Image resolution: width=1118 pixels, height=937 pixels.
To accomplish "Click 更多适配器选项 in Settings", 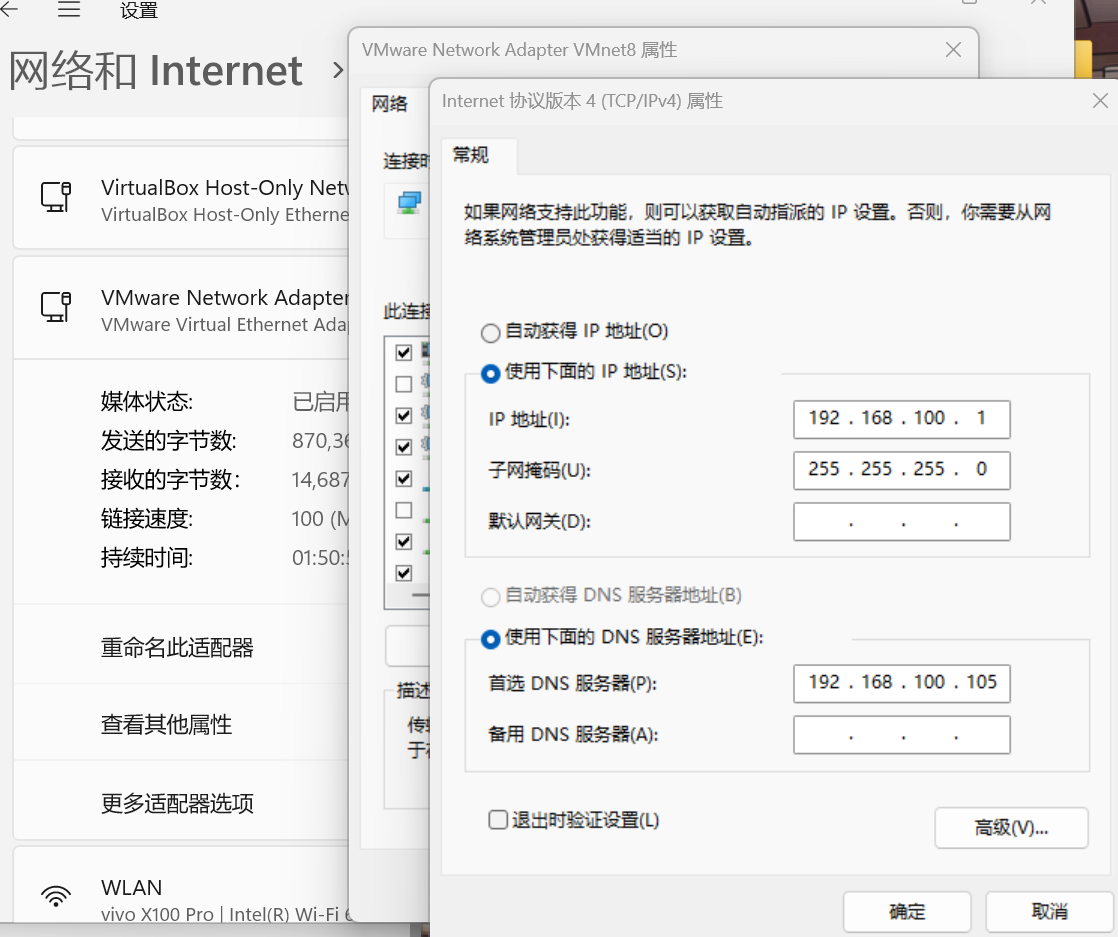I will click(178, 804).
